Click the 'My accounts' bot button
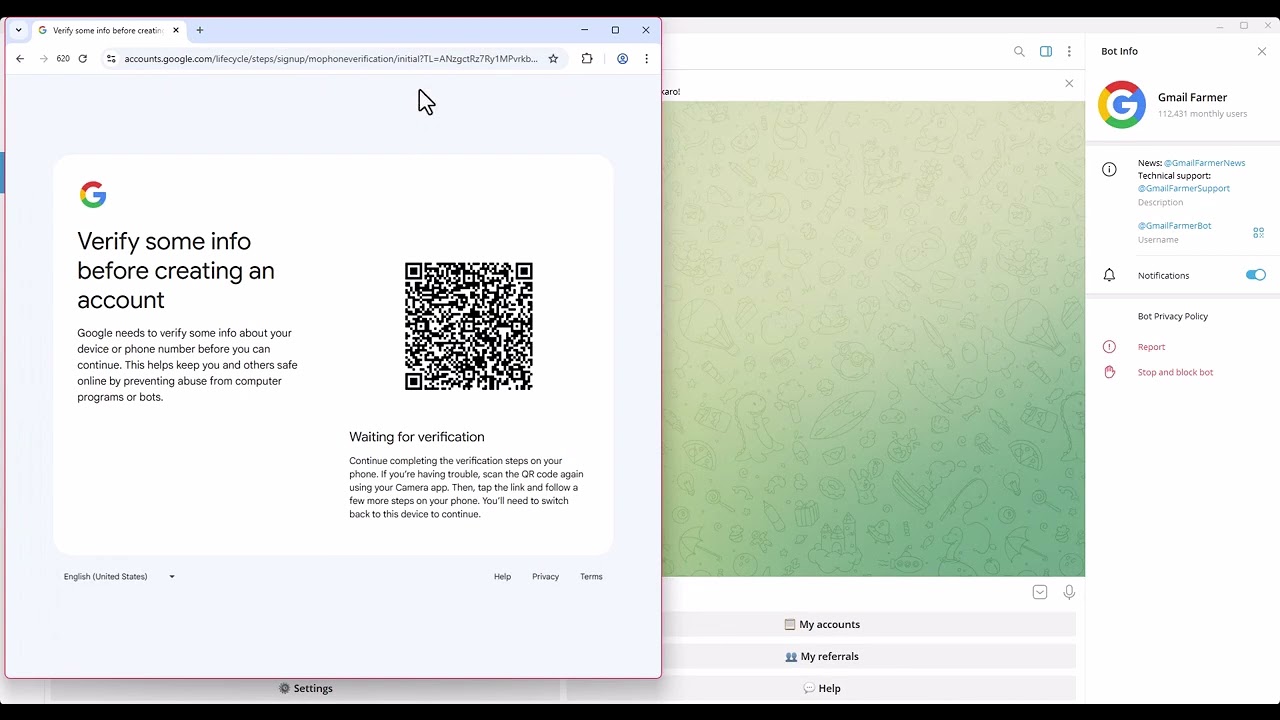 pos(822,625)
